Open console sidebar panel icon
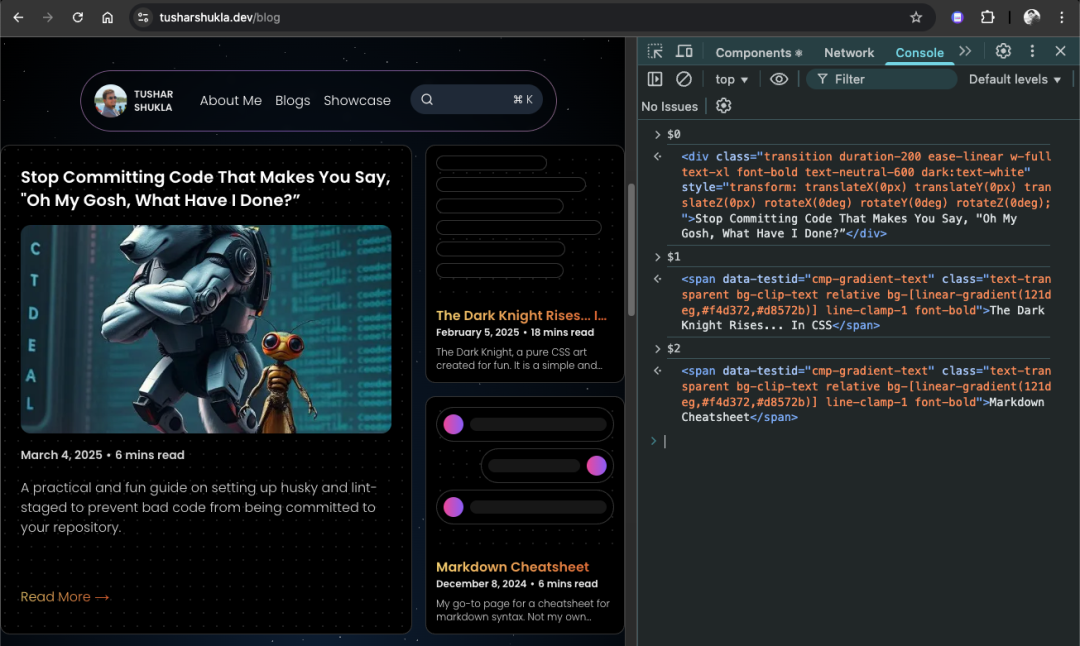This screenshot has height=646, width=1080. click(655, 79)
